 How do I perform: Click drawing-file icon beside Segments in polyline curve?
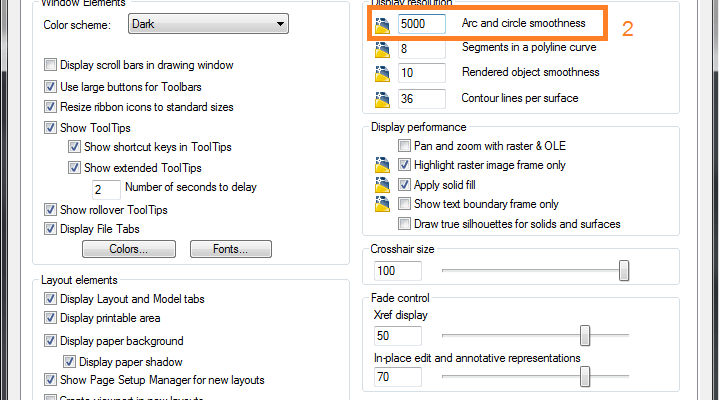pos(382,50)
